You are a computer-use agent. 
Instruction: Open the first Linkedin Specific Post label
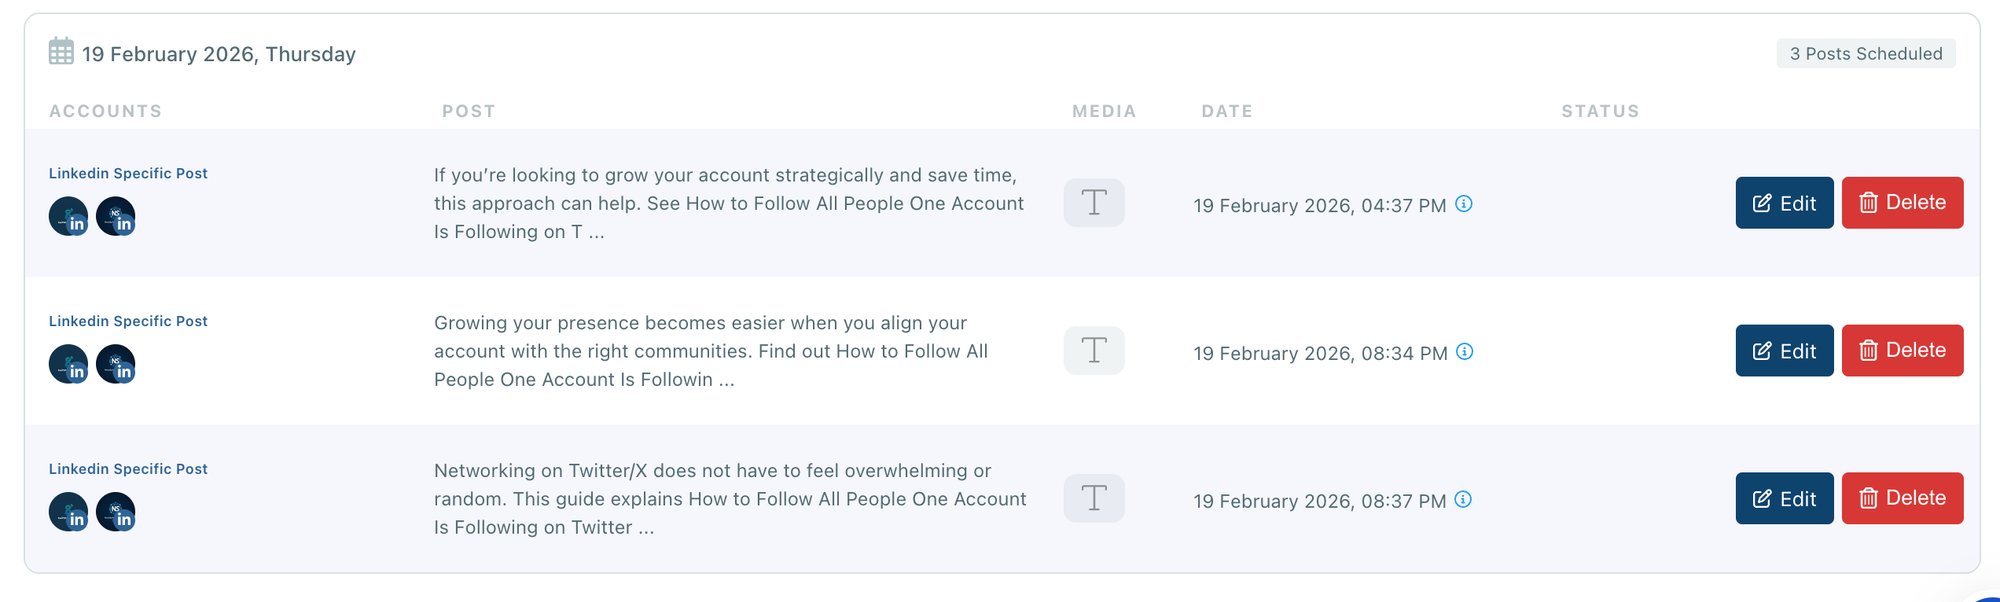pos(128,173)
